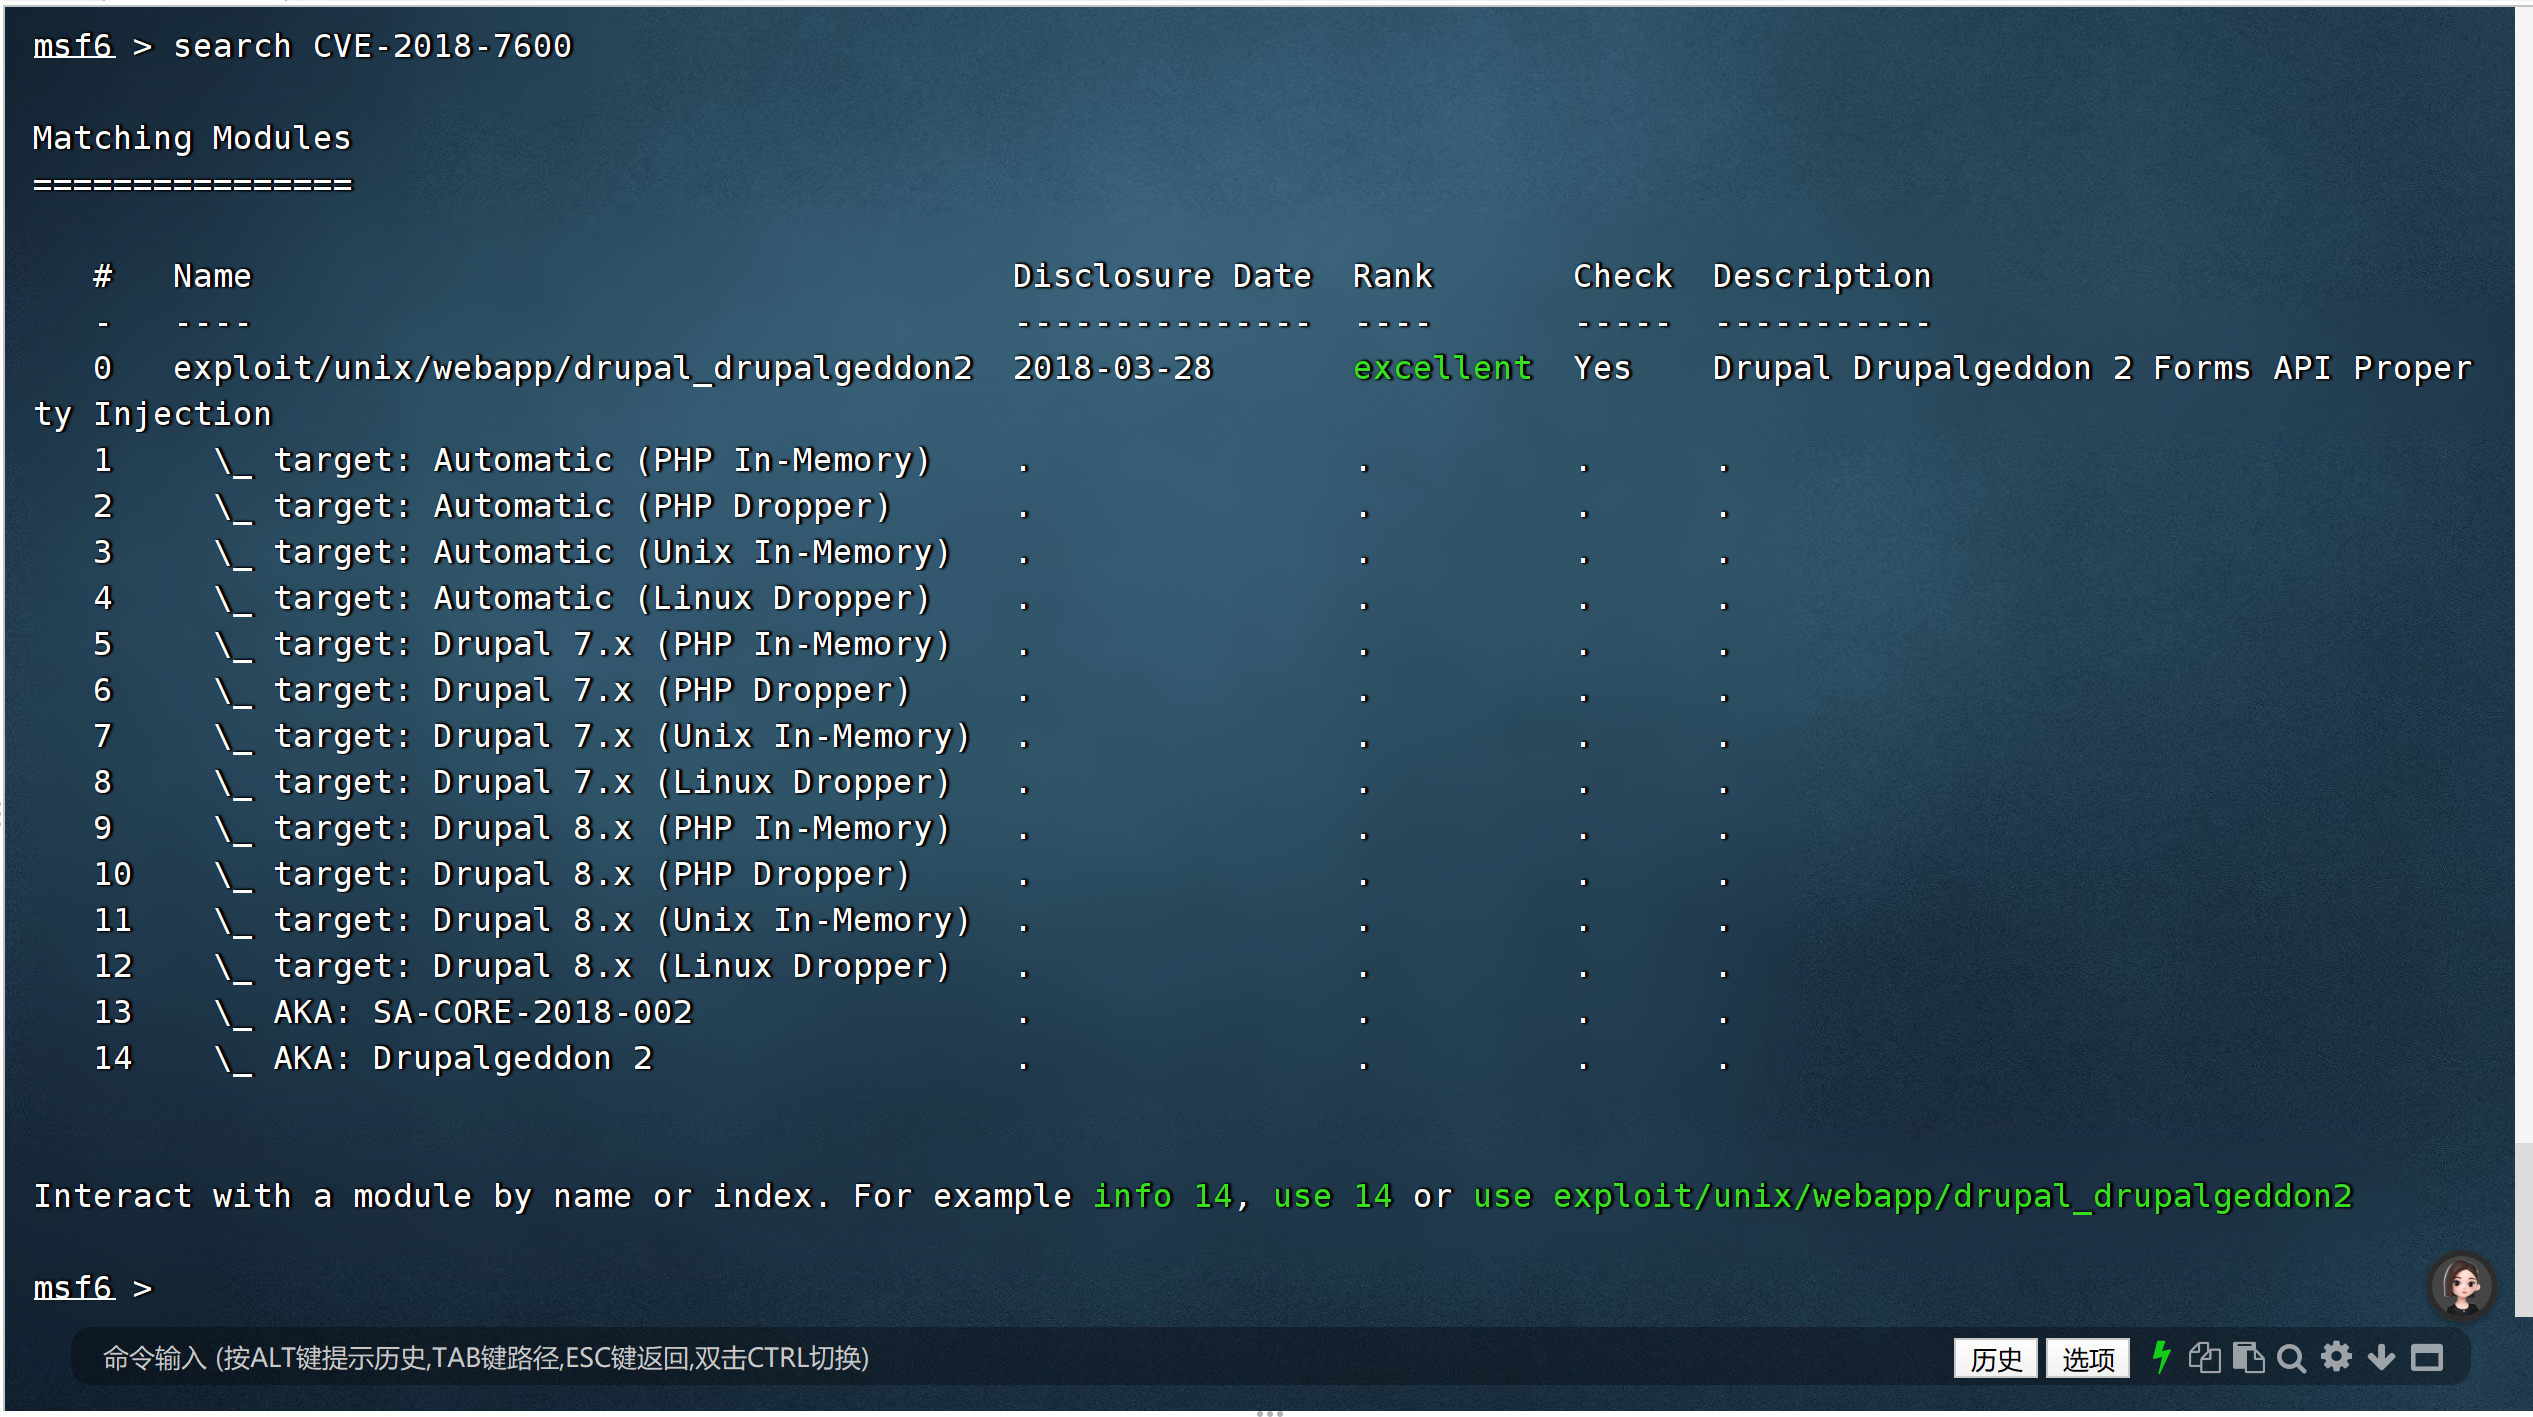Click the green lightning bolt icon
The width and height of the screenshot is (2533, 1417).
pyautogui.click(x=2161, y=1357)
